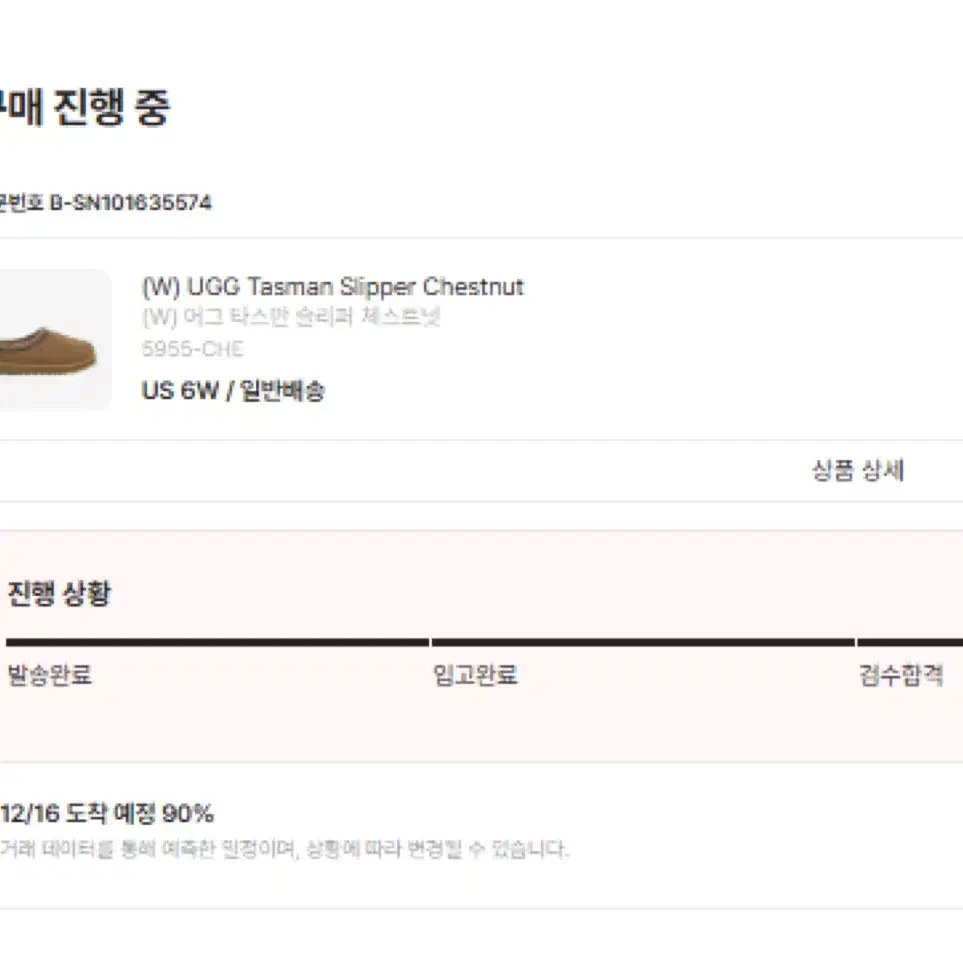
Task: Click the 일반배송 delivery type text
Action: point(282,391)
